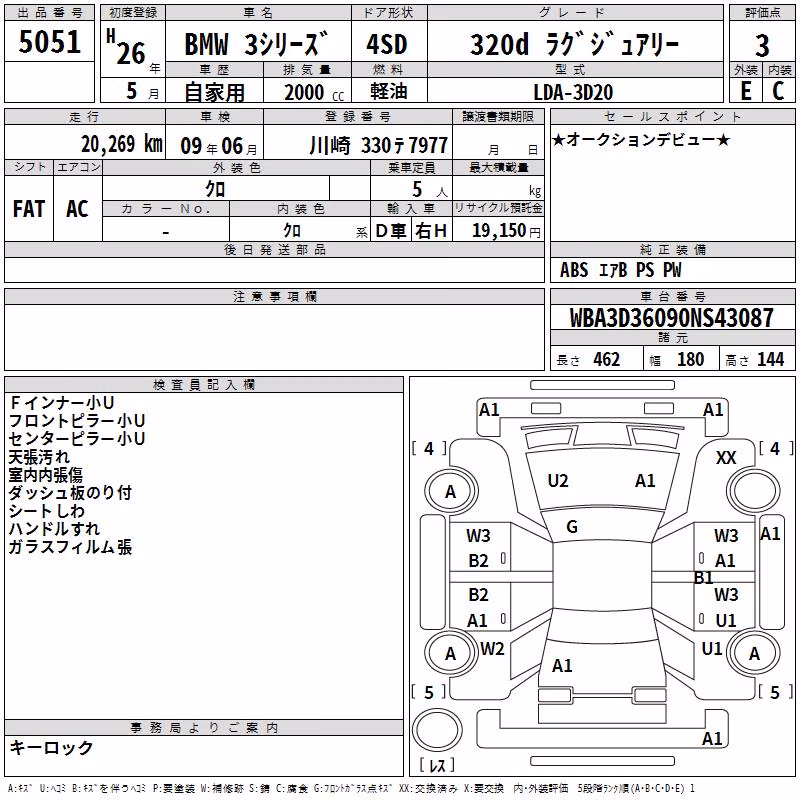This screenshot has width=800, height=800.
Task: Click the オークションデビュー sales point text
Action: pos(641,139)
